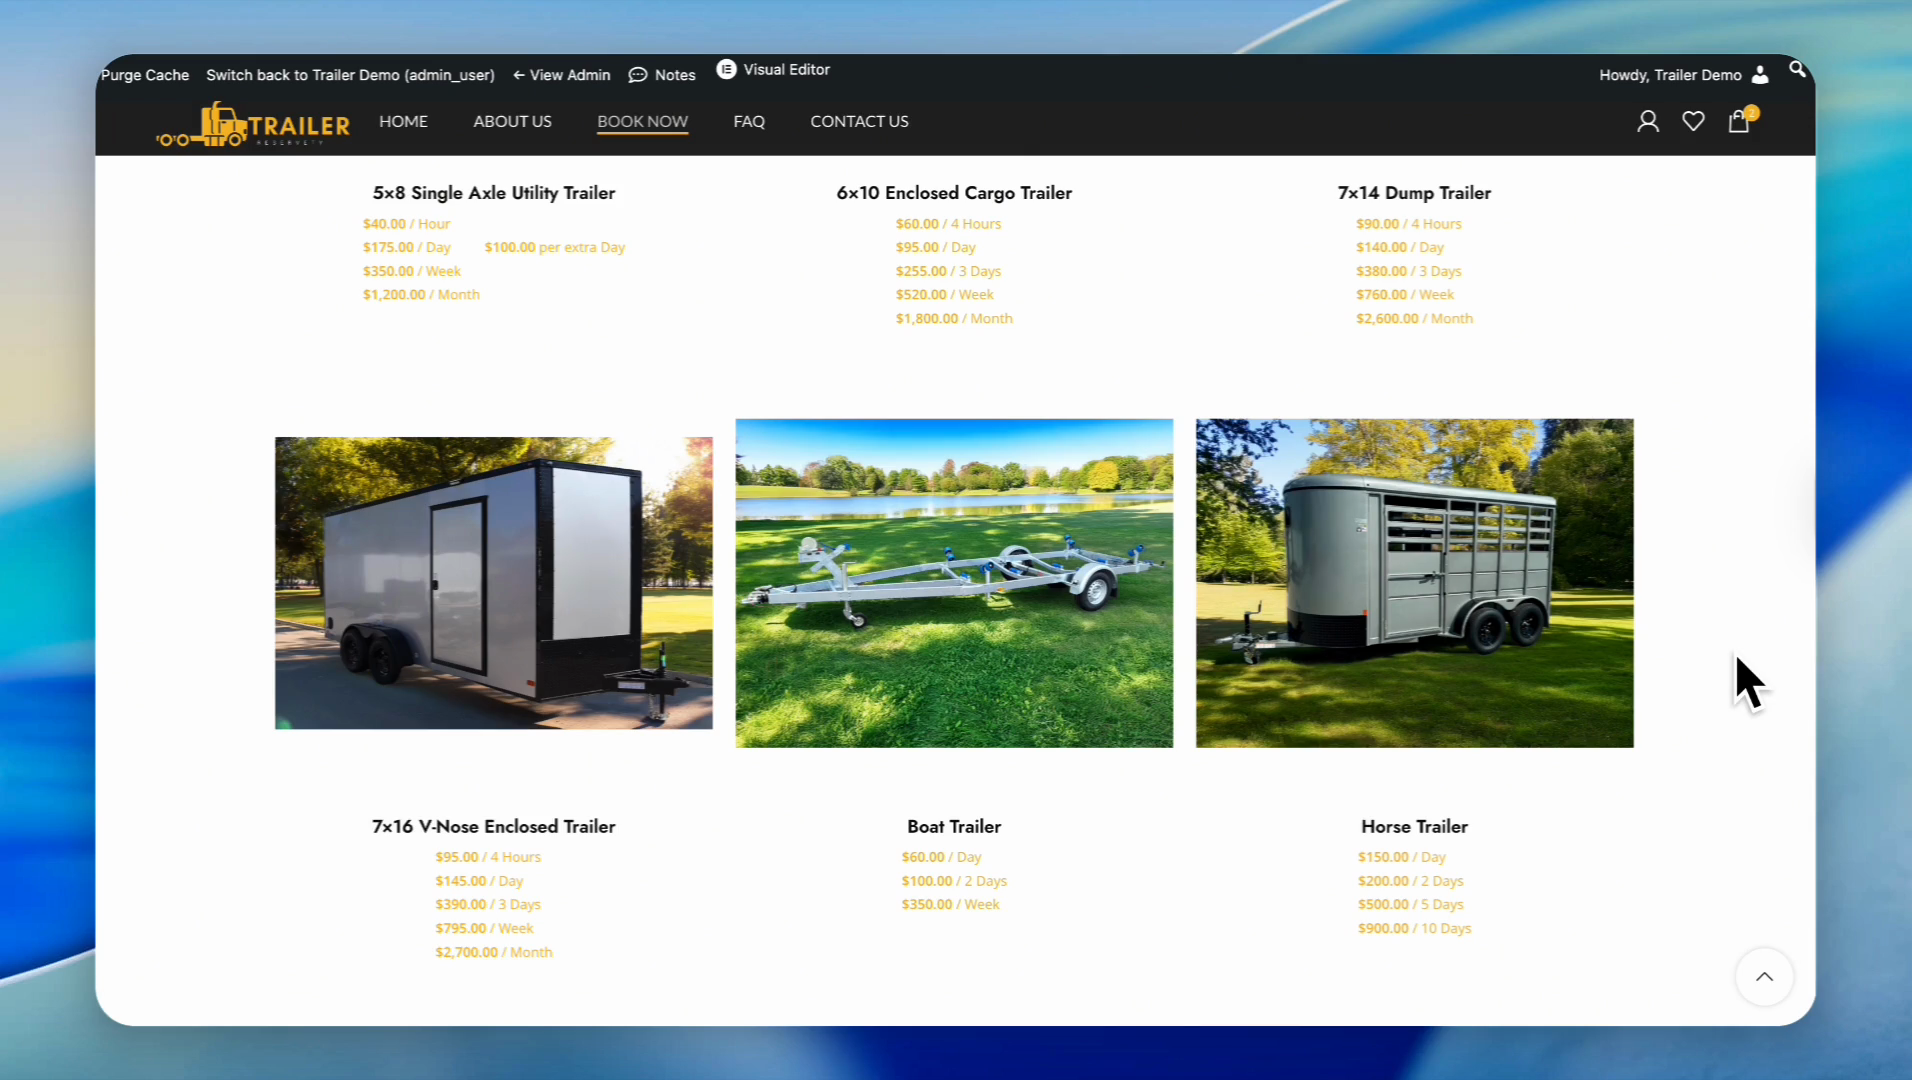Select BOOK NOW in the navigation
Image resolution: width=1912 pixels, height=1080 pixels.
pyautogui.click(x=642, y=121)
